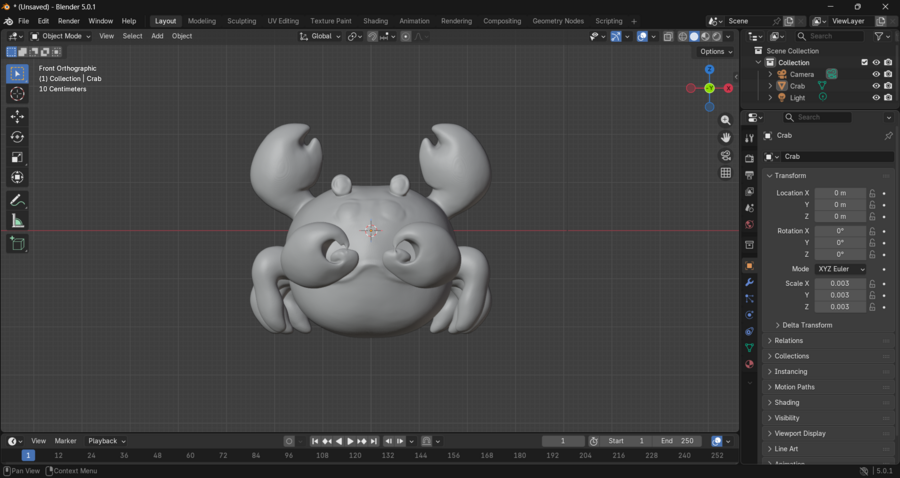
Task: Select the Rotate tool
Action: pyautogui.click(x=17, y=137)
